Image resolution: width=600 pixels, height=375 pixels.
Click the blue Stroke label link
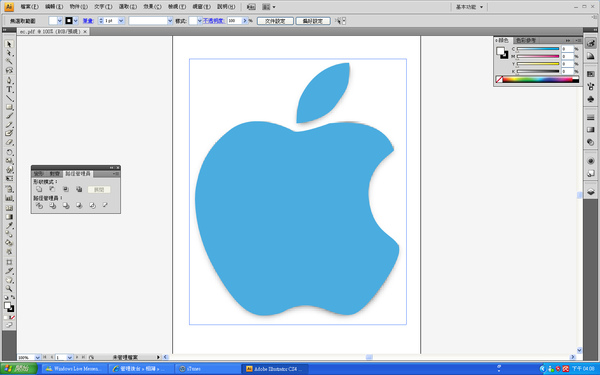pos(88,21)
